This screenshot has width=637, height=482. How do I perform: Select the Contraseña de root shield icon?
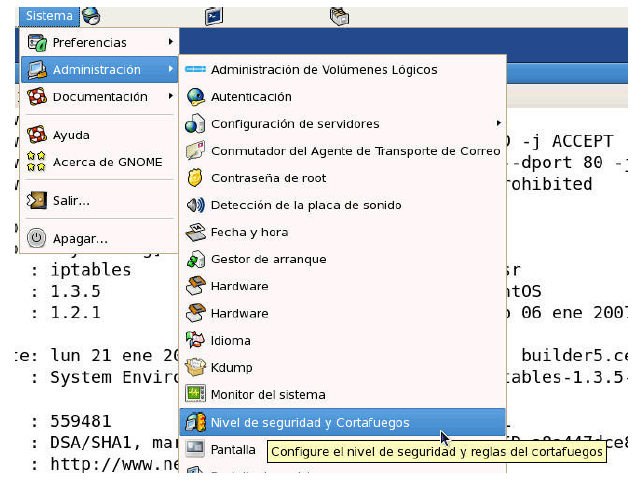point(195,178)
